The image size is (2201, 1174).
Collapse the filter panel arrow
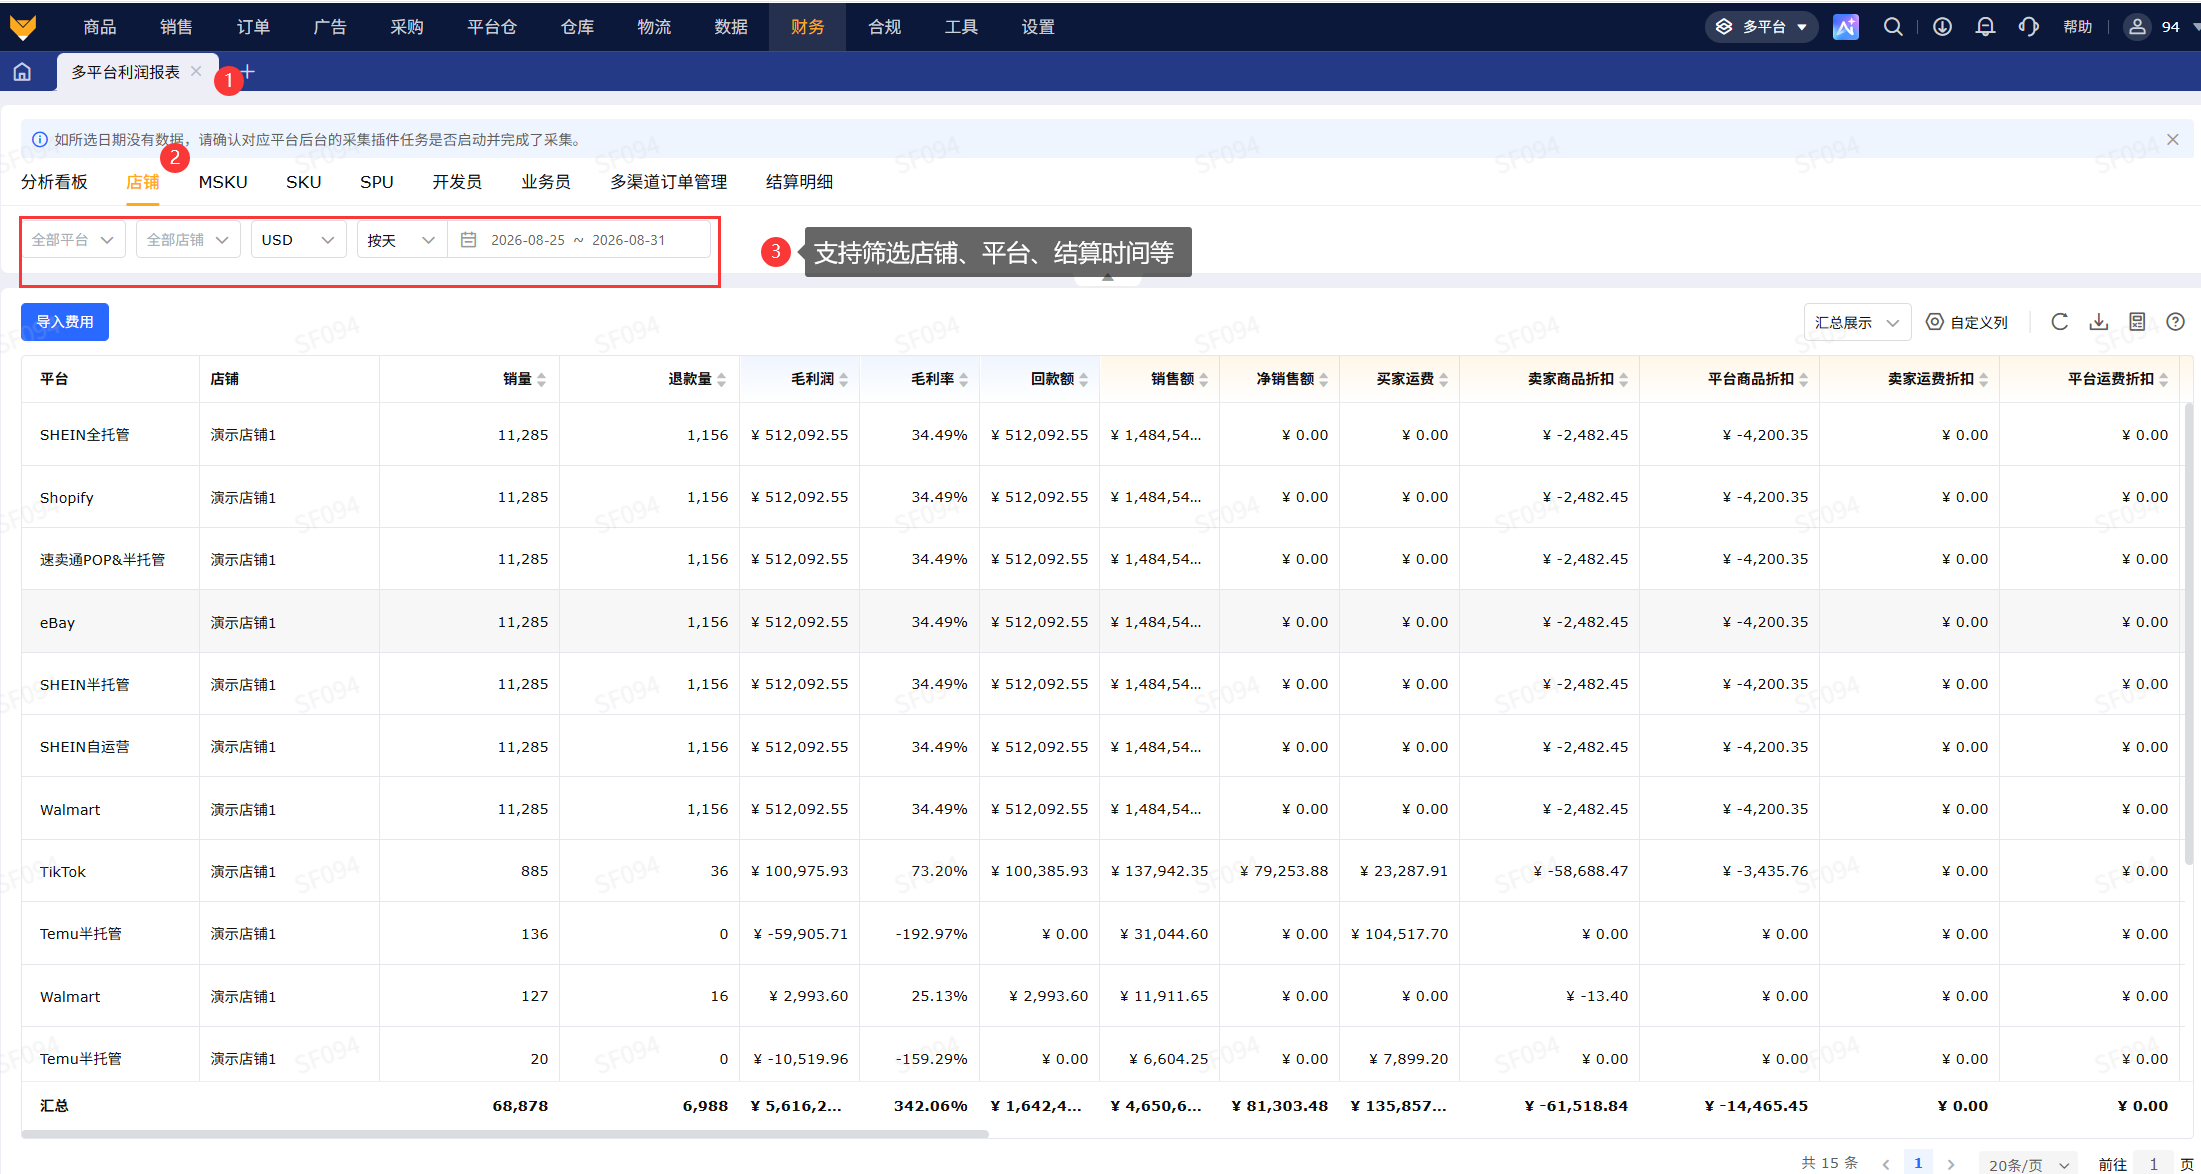point(1108,278)
